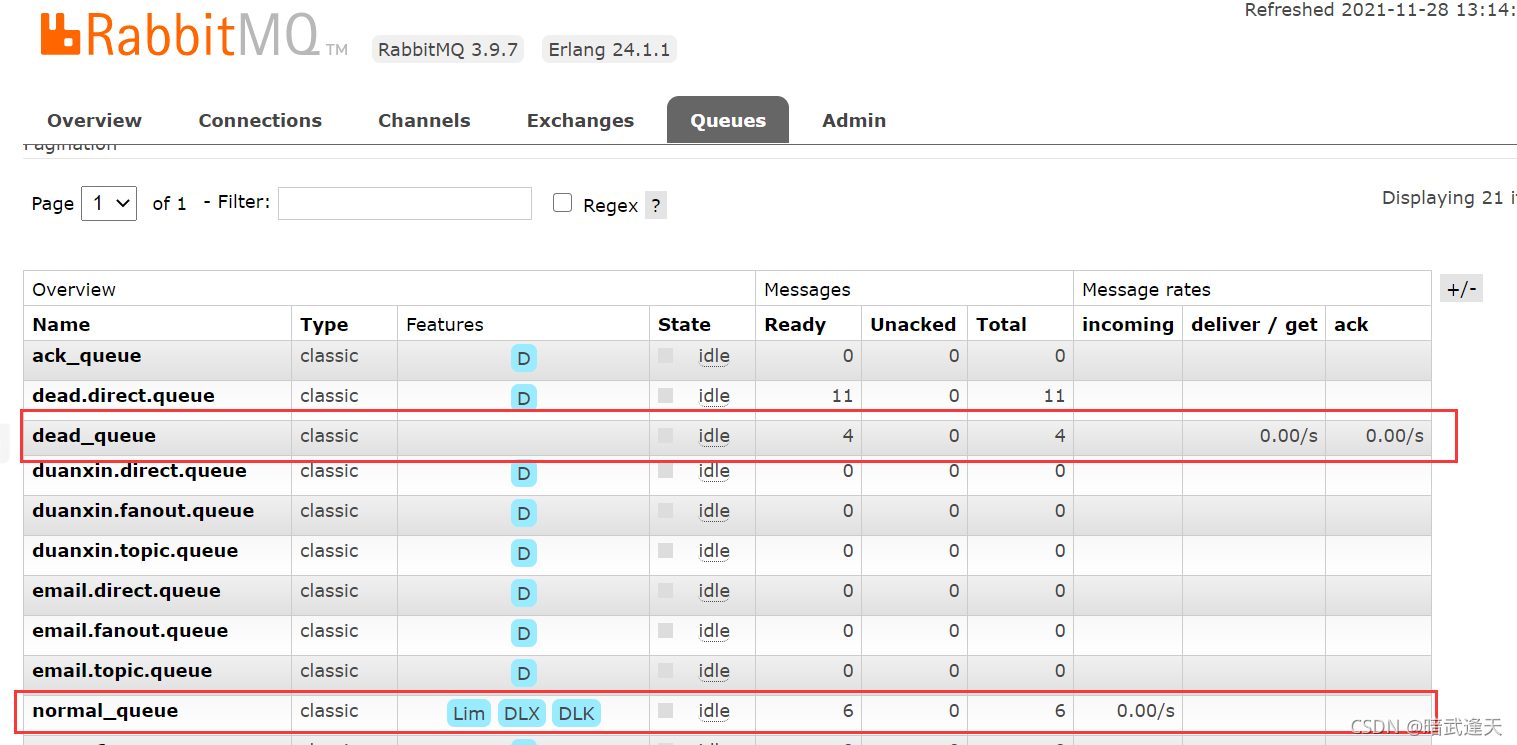Click the DLK badge on normal_queue
1517x745 pixels.
pyautogui.click(x=576, y=713)
